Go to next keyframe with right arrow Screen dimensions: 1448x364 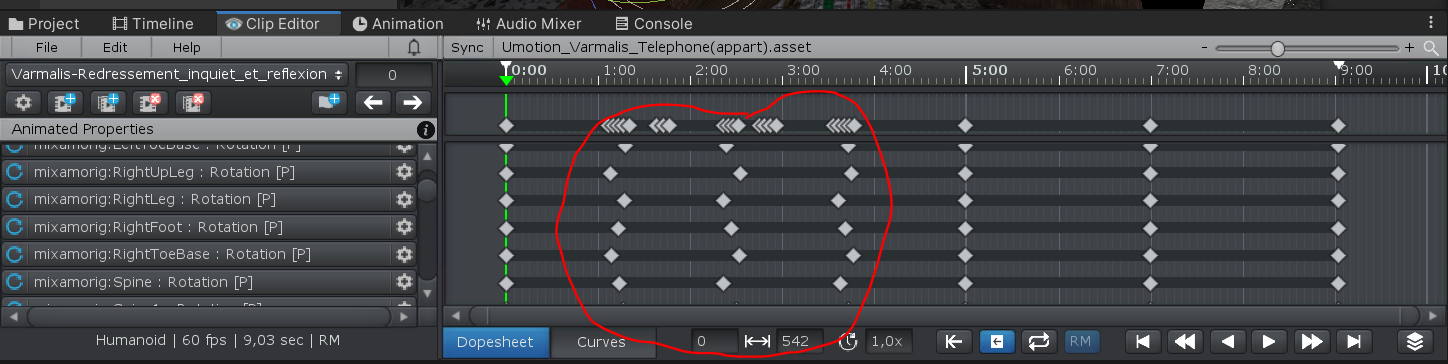pyautogui.click(x=411, y=102)
